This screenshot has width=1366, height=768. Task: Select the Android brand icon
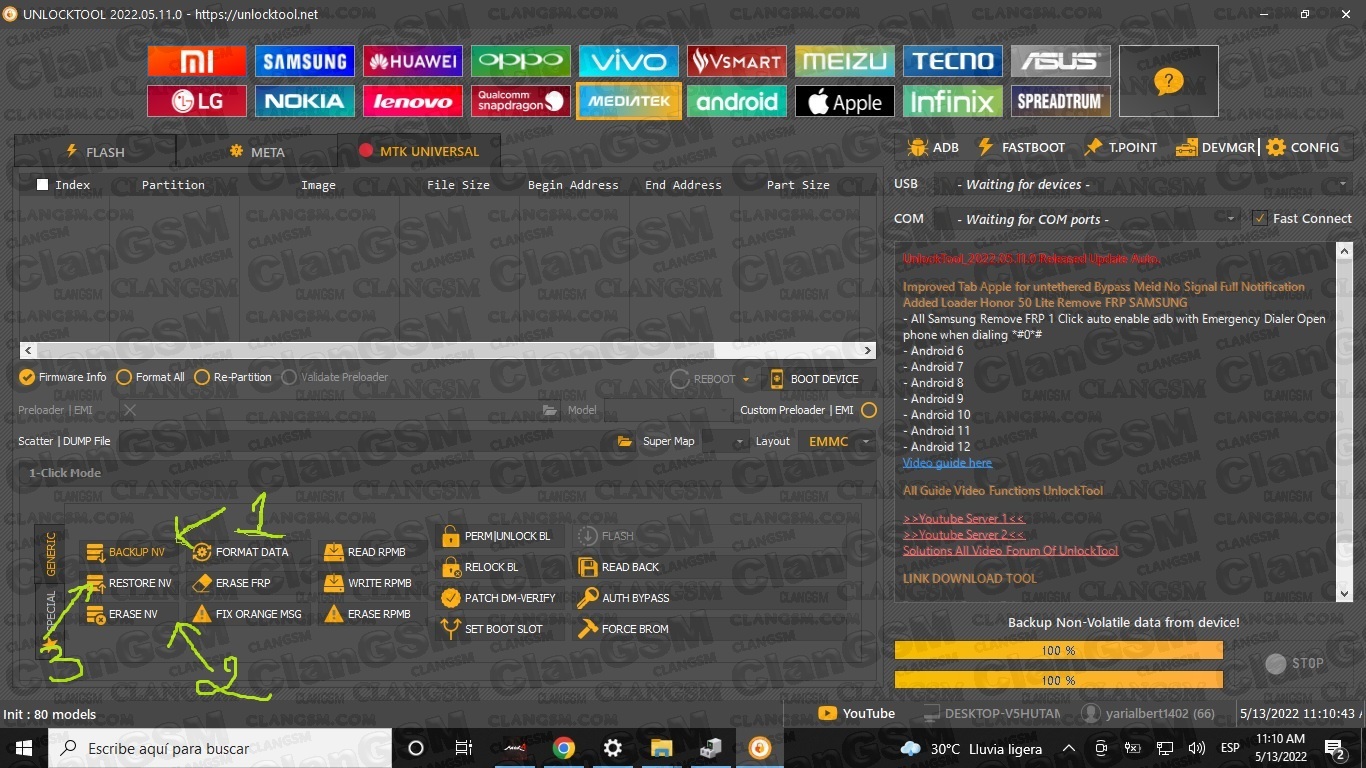click(737, 101)
